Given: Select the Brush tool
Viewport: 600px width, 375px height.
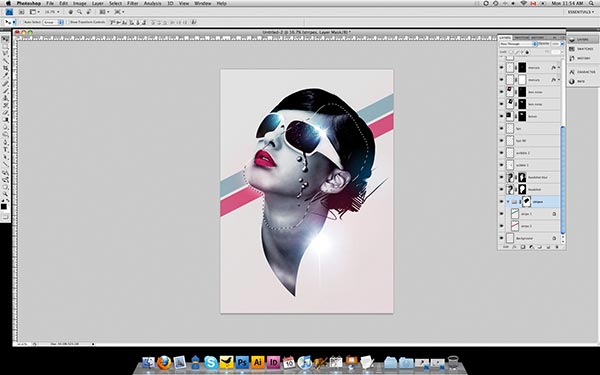Looking at the screenshot, I should point(5,90).
